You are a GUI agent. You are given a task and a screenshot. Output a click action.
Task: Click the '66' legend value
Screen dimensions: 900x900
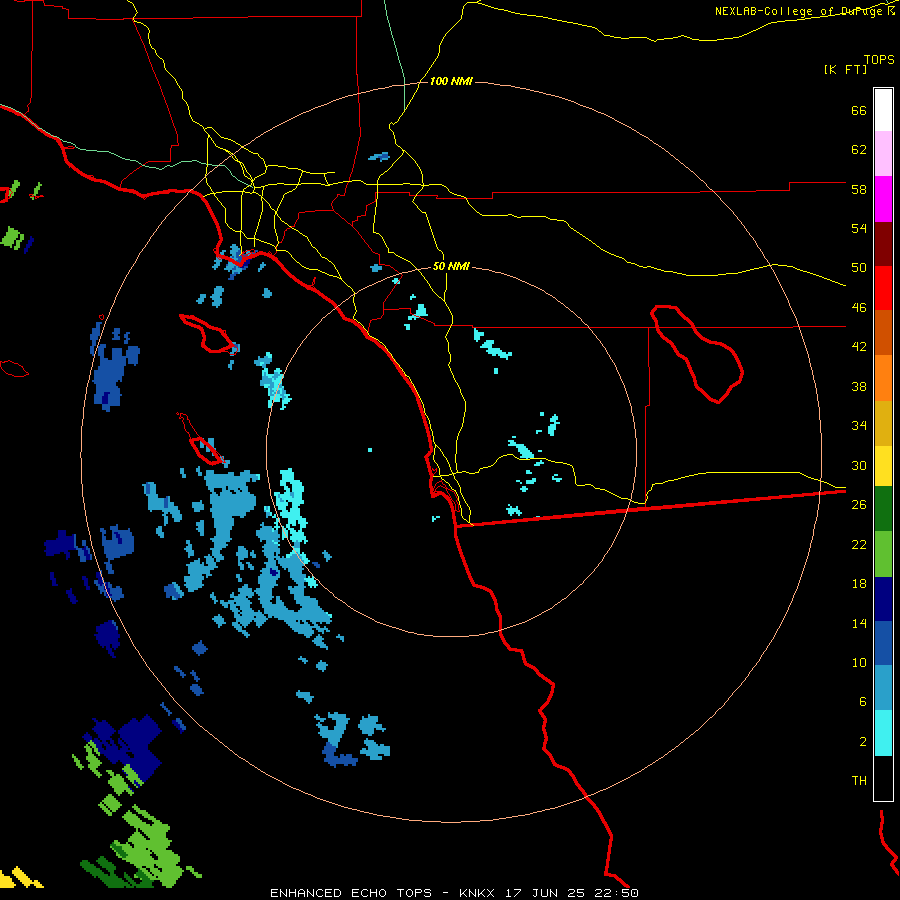[x=859, y=110]
